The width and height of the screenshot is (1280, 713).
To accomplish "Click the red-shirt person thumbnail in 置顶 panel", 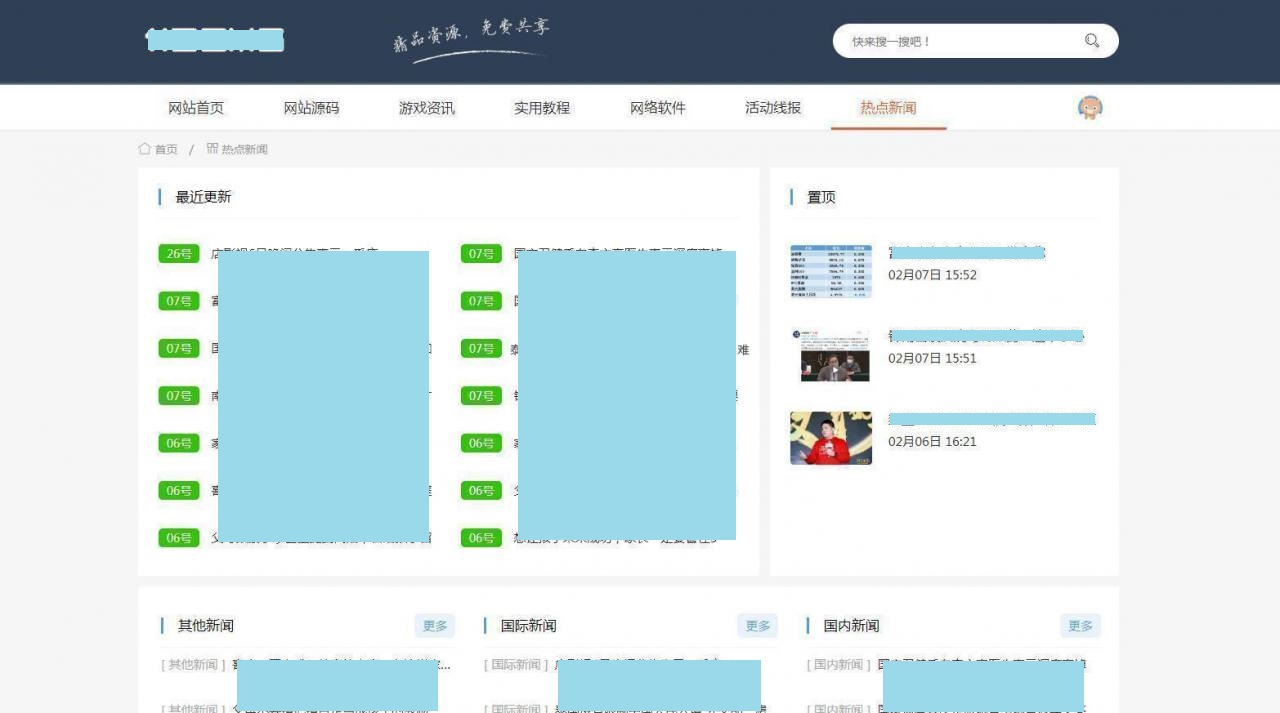I will pos(831,437).
